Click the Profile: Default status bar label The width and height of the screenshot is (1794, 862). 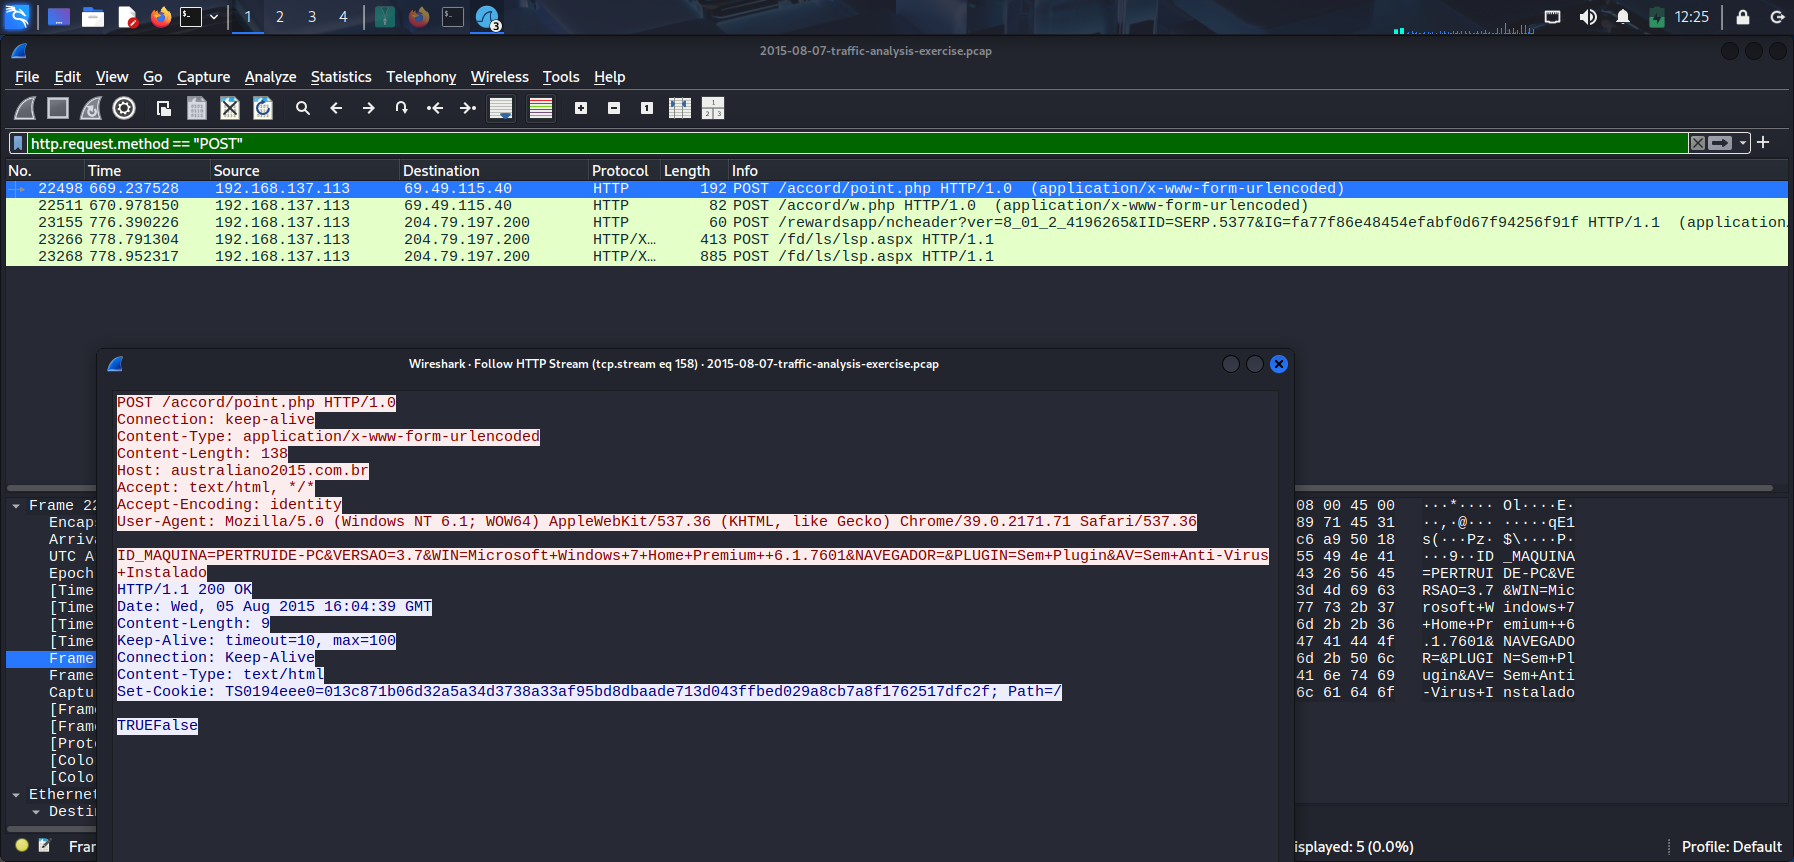point(1731,847)
